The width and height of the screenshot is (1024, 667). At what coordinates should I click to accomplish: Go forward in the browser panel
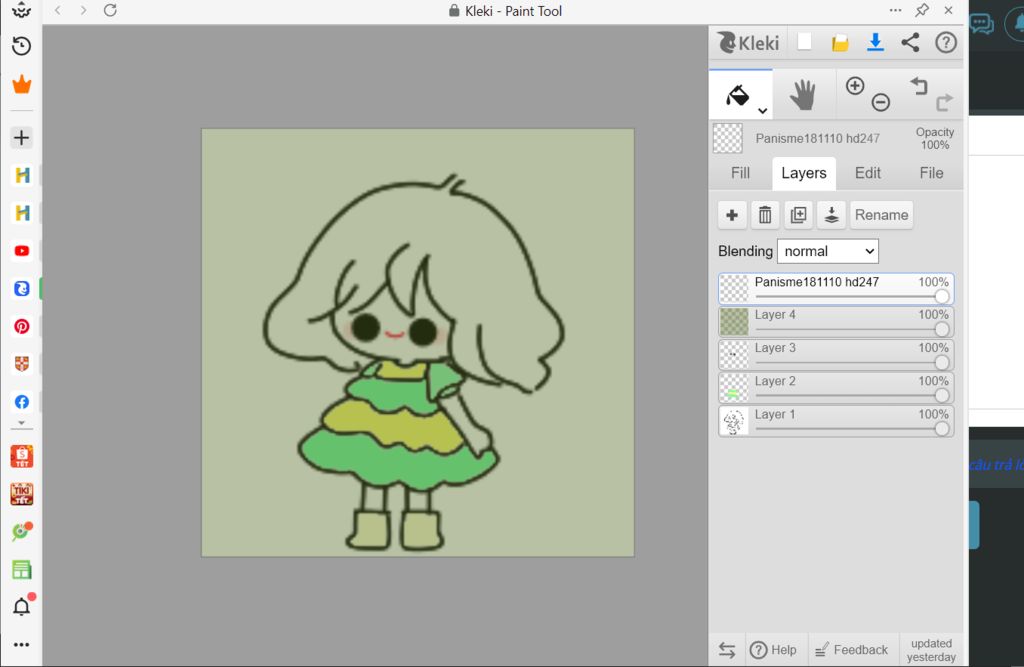(x=83, y=10)
